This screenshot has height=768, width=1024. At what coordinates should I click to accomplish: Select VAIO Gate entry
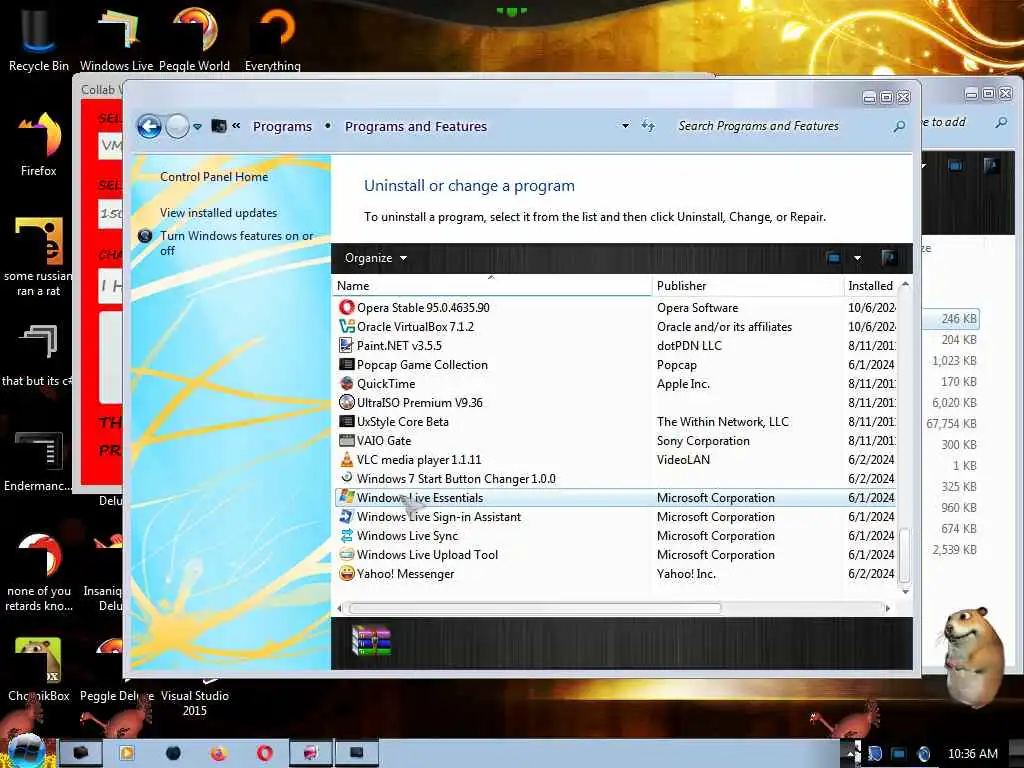pos(615,440)
